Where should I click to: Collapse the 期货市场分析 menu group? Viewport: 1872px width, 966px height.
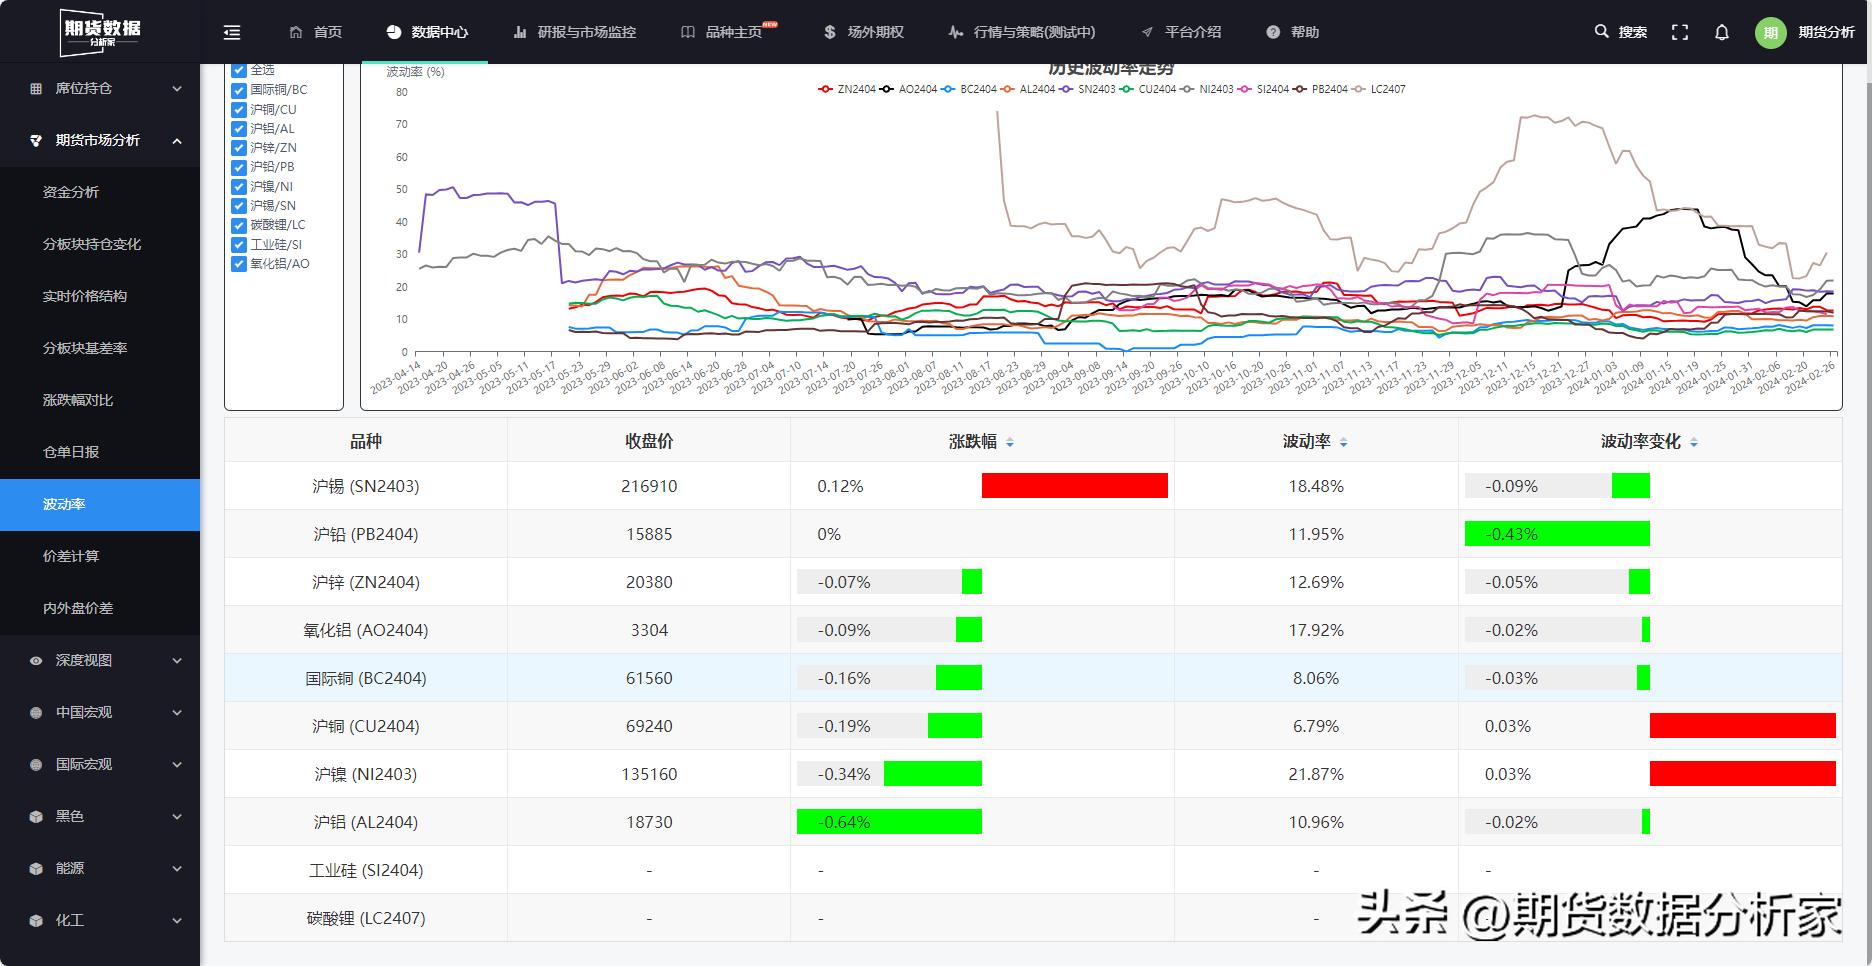pyautogui.click(x=100, y=140)
